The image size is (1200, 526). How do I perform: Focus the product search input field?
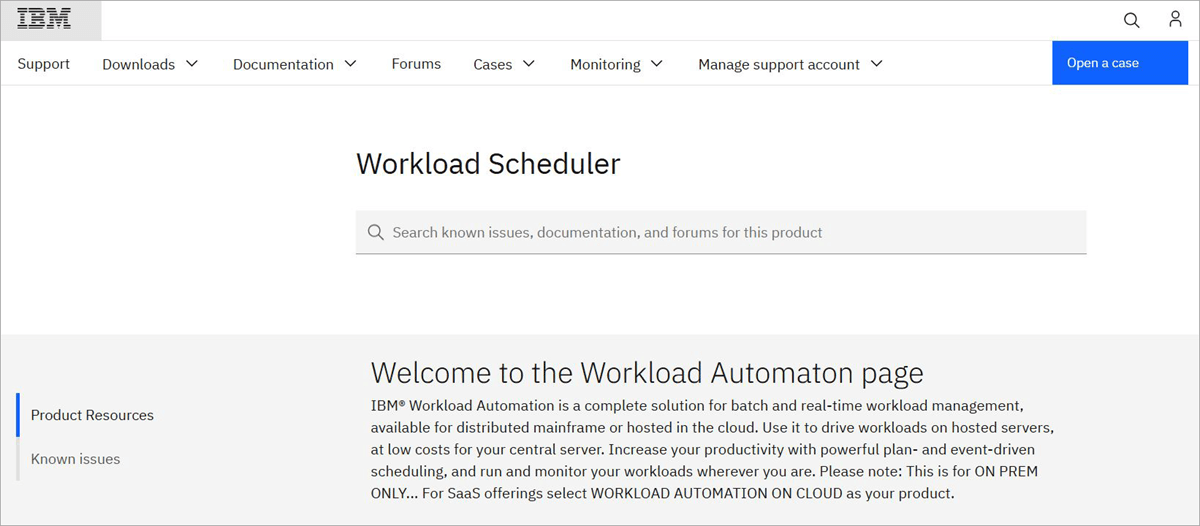[x=721, y=232]
